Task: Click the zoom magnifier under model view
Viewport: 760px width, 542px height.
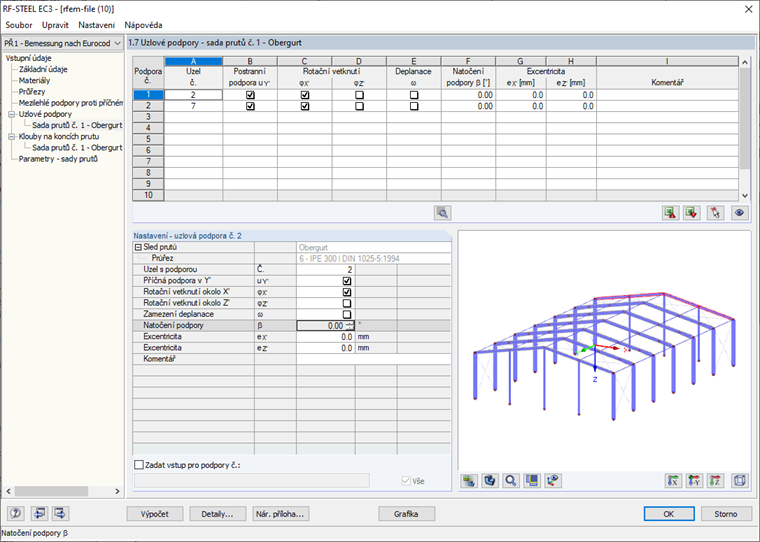Action: (x=510, y=480)
